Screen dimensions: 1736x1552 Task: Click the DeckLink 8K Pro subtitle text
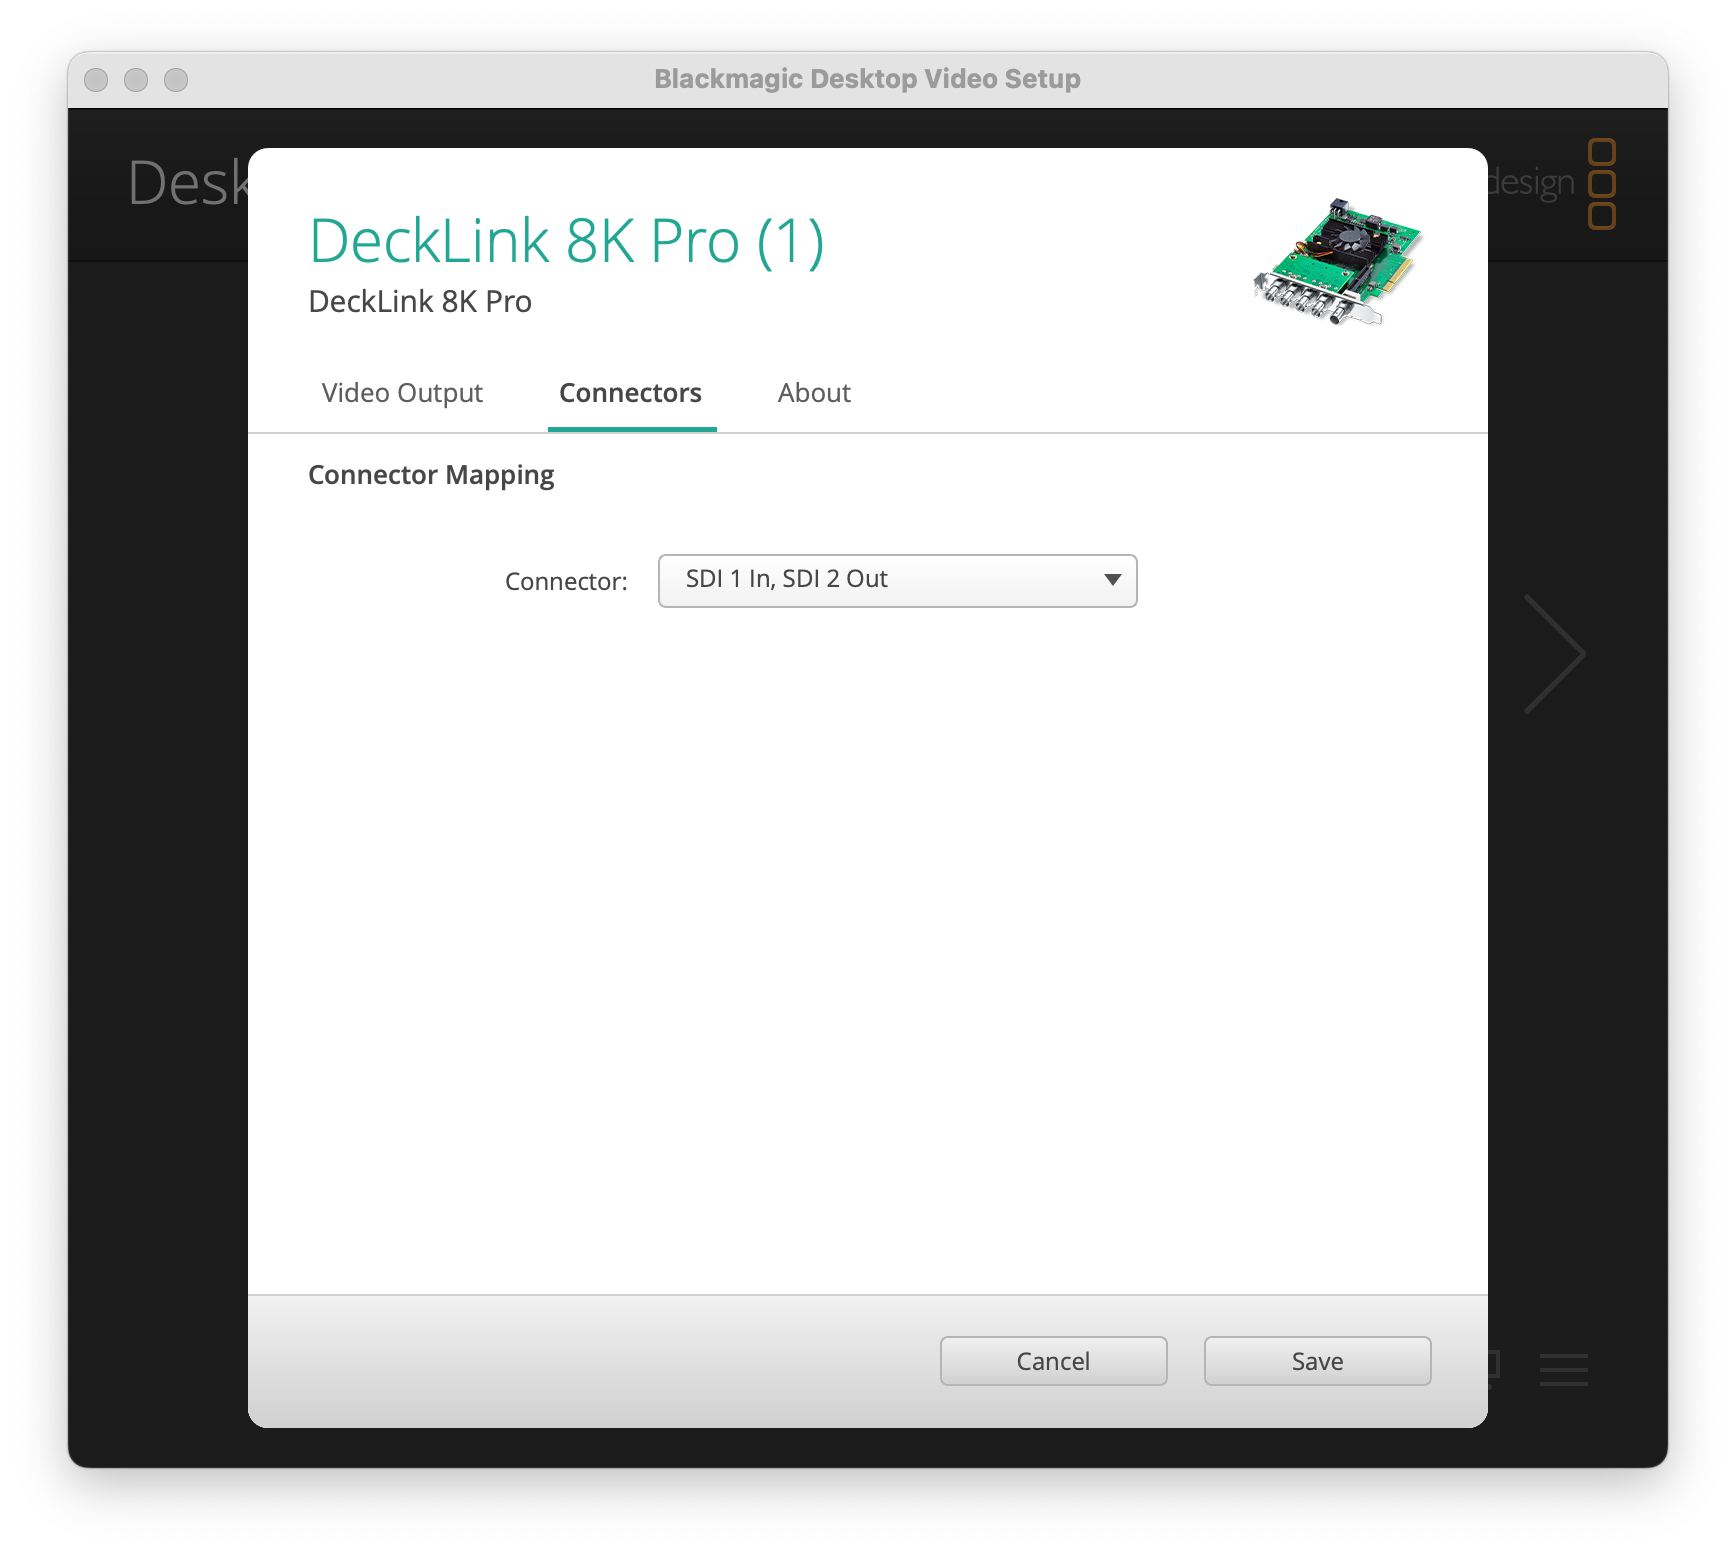[x=420, y=301]
